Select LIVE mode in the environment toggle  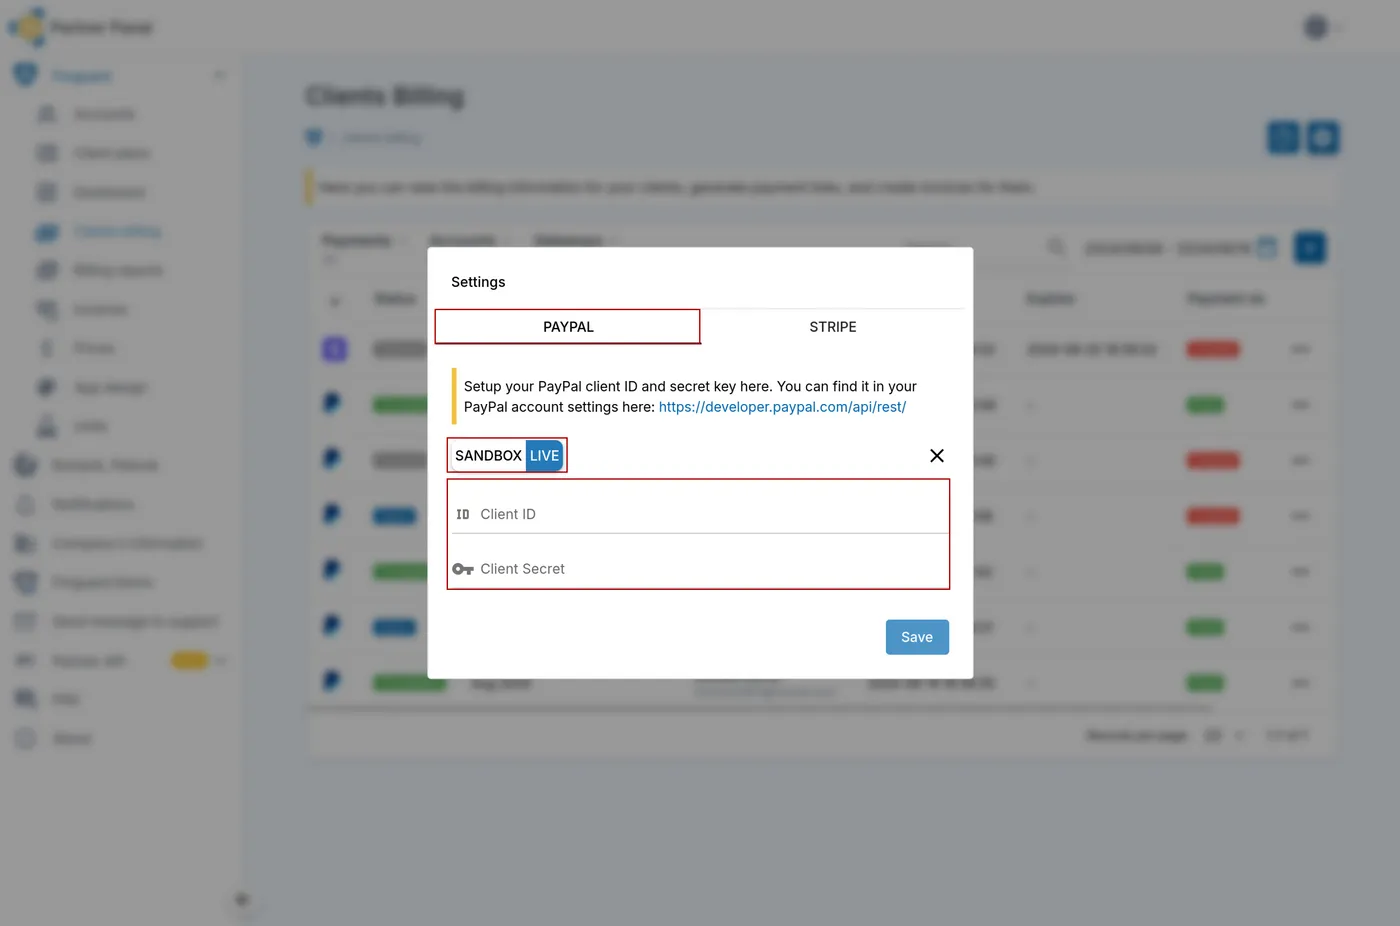pyautogui.click(x=545, y=456)
